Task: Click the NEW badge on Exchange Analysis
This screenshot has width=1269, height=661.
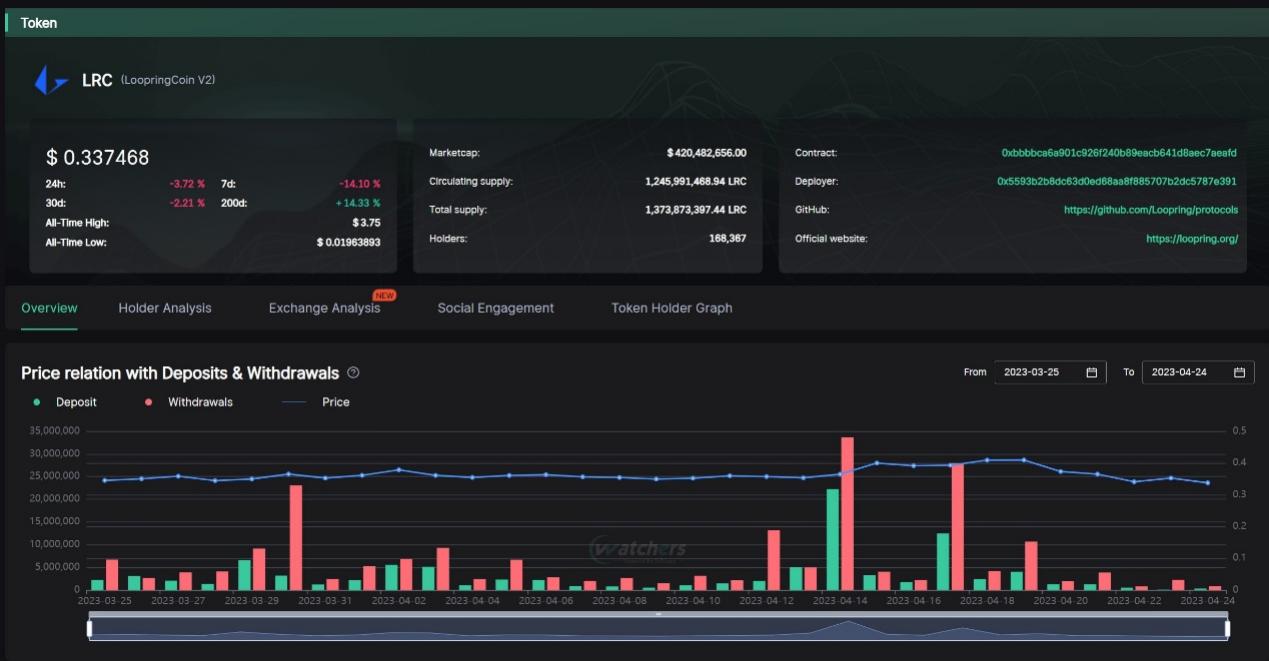Action: coord(384,296)
